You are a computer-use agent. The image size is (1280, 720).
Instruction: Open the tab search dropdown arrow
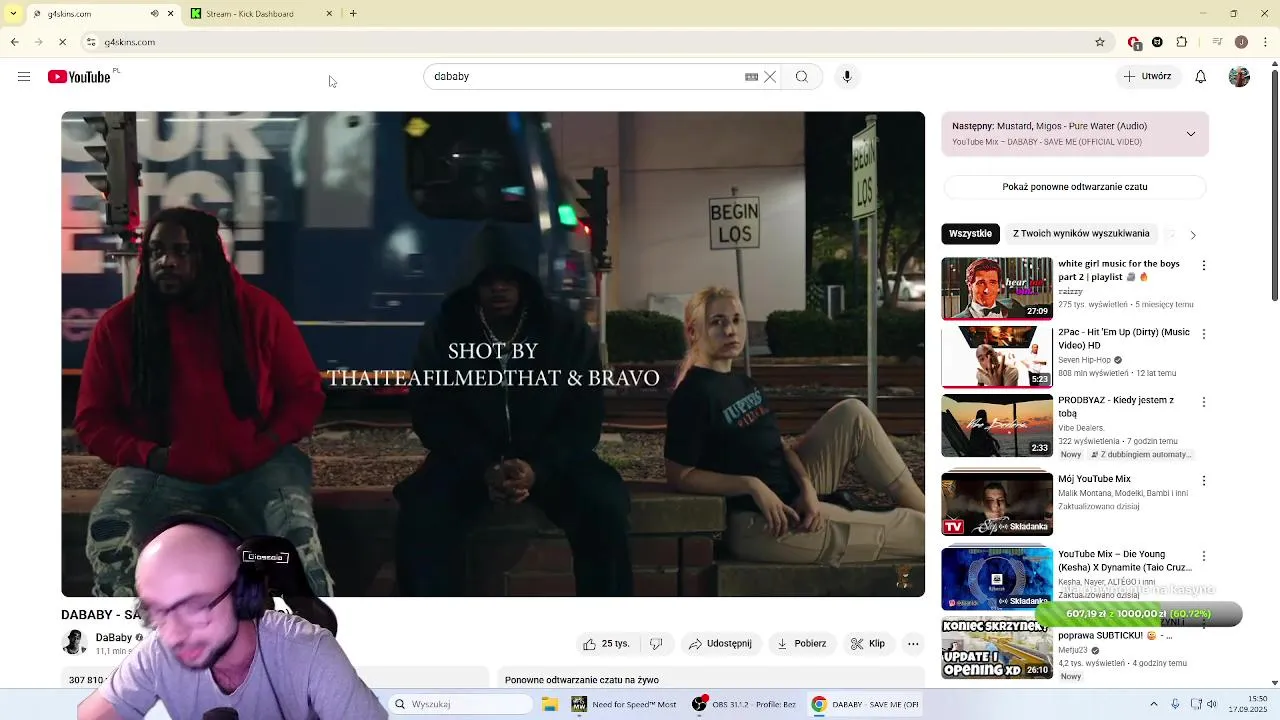click(12, 14)
